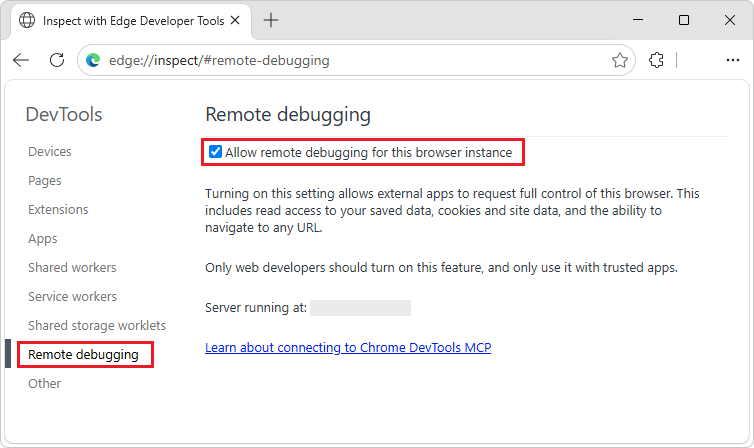Screen dimensions: 754x448
Task: Reload the page with the refresh icon
Action: click(x=57, y=60)
